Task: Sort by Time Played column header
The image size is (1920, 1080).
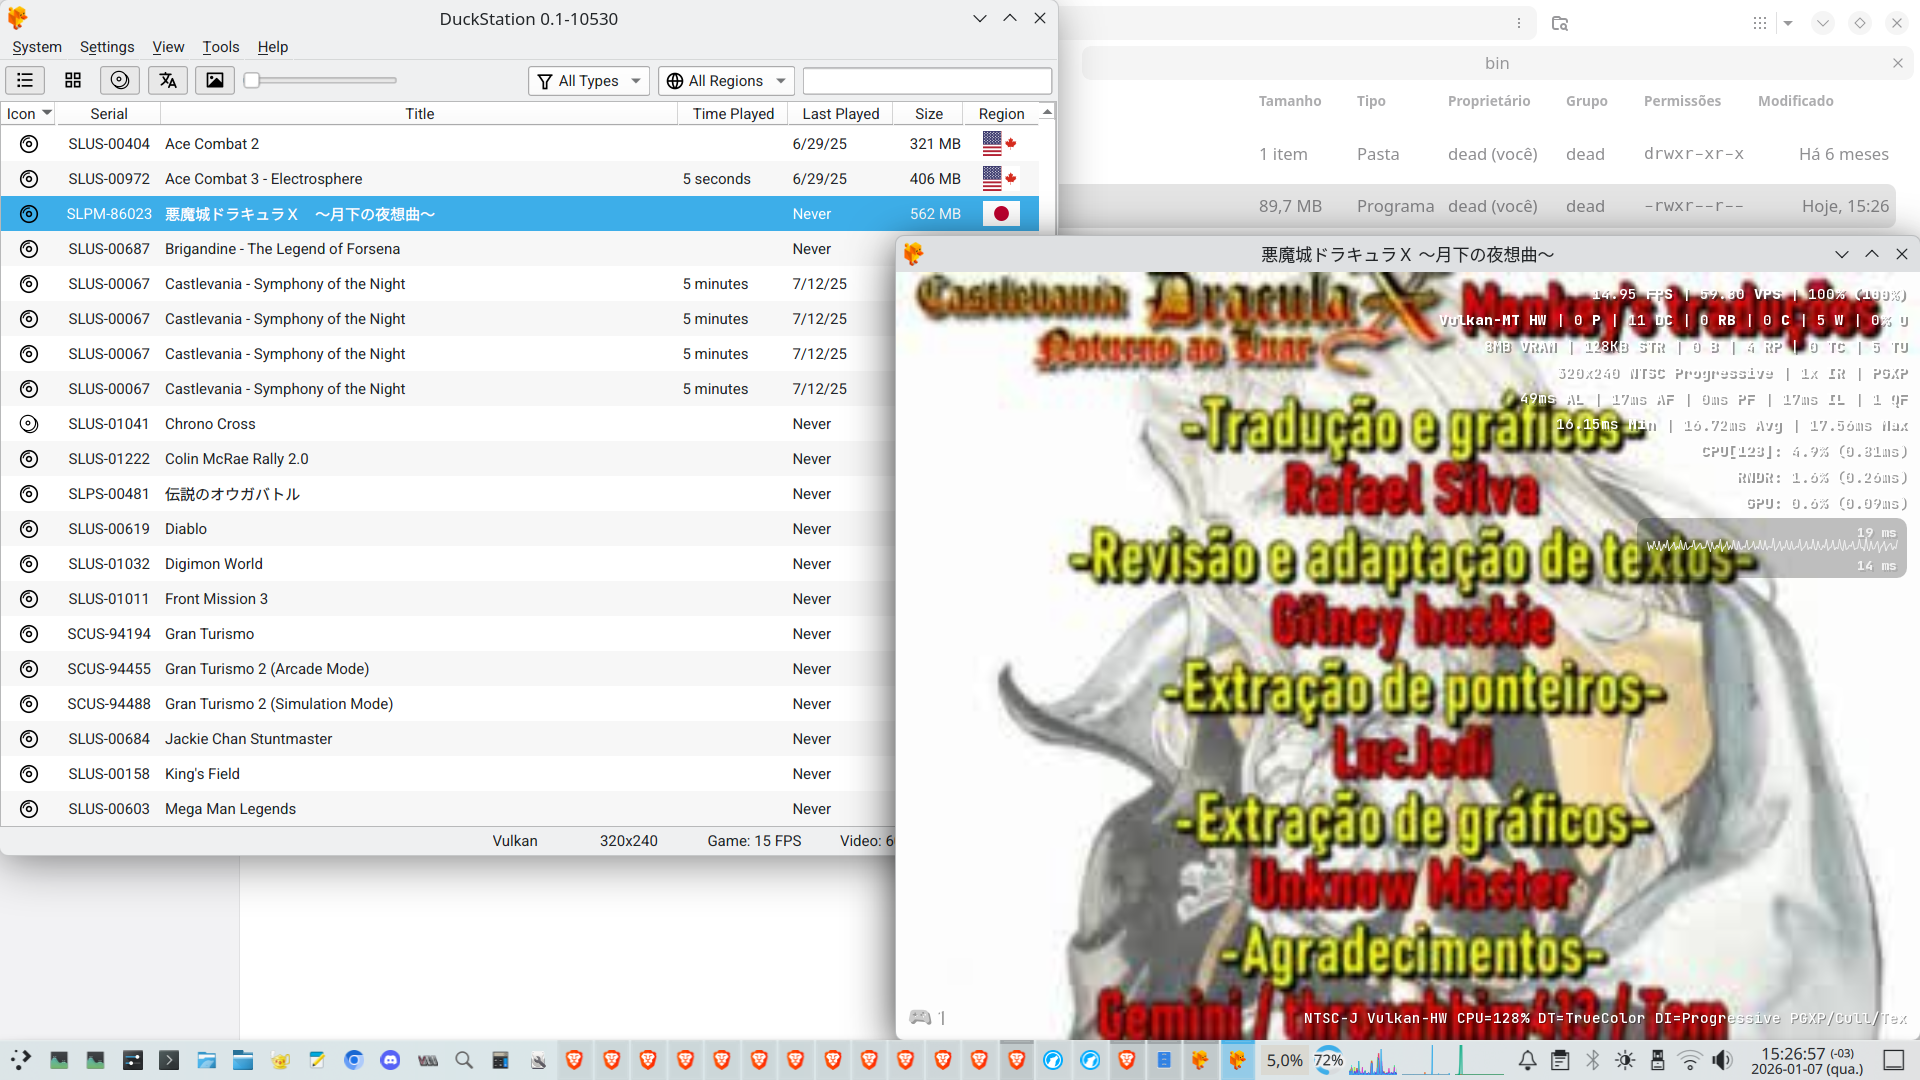Action: coord(733,114)
